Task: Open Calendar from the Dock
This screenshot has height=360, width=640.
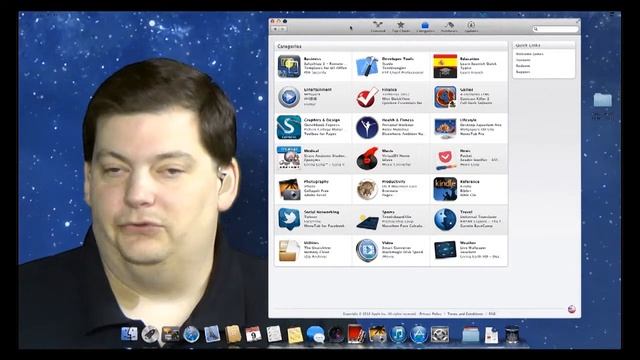Action: pos(253,334)
